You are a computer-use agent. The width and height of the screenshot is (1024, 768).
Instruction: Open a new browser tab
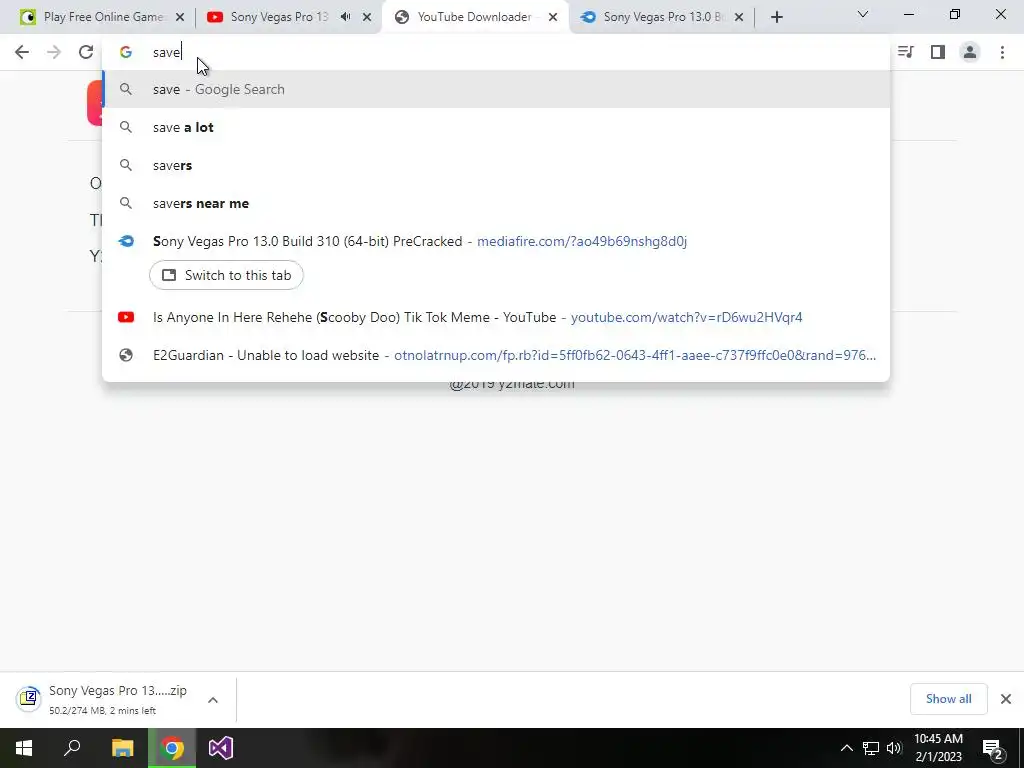(776, 17)
